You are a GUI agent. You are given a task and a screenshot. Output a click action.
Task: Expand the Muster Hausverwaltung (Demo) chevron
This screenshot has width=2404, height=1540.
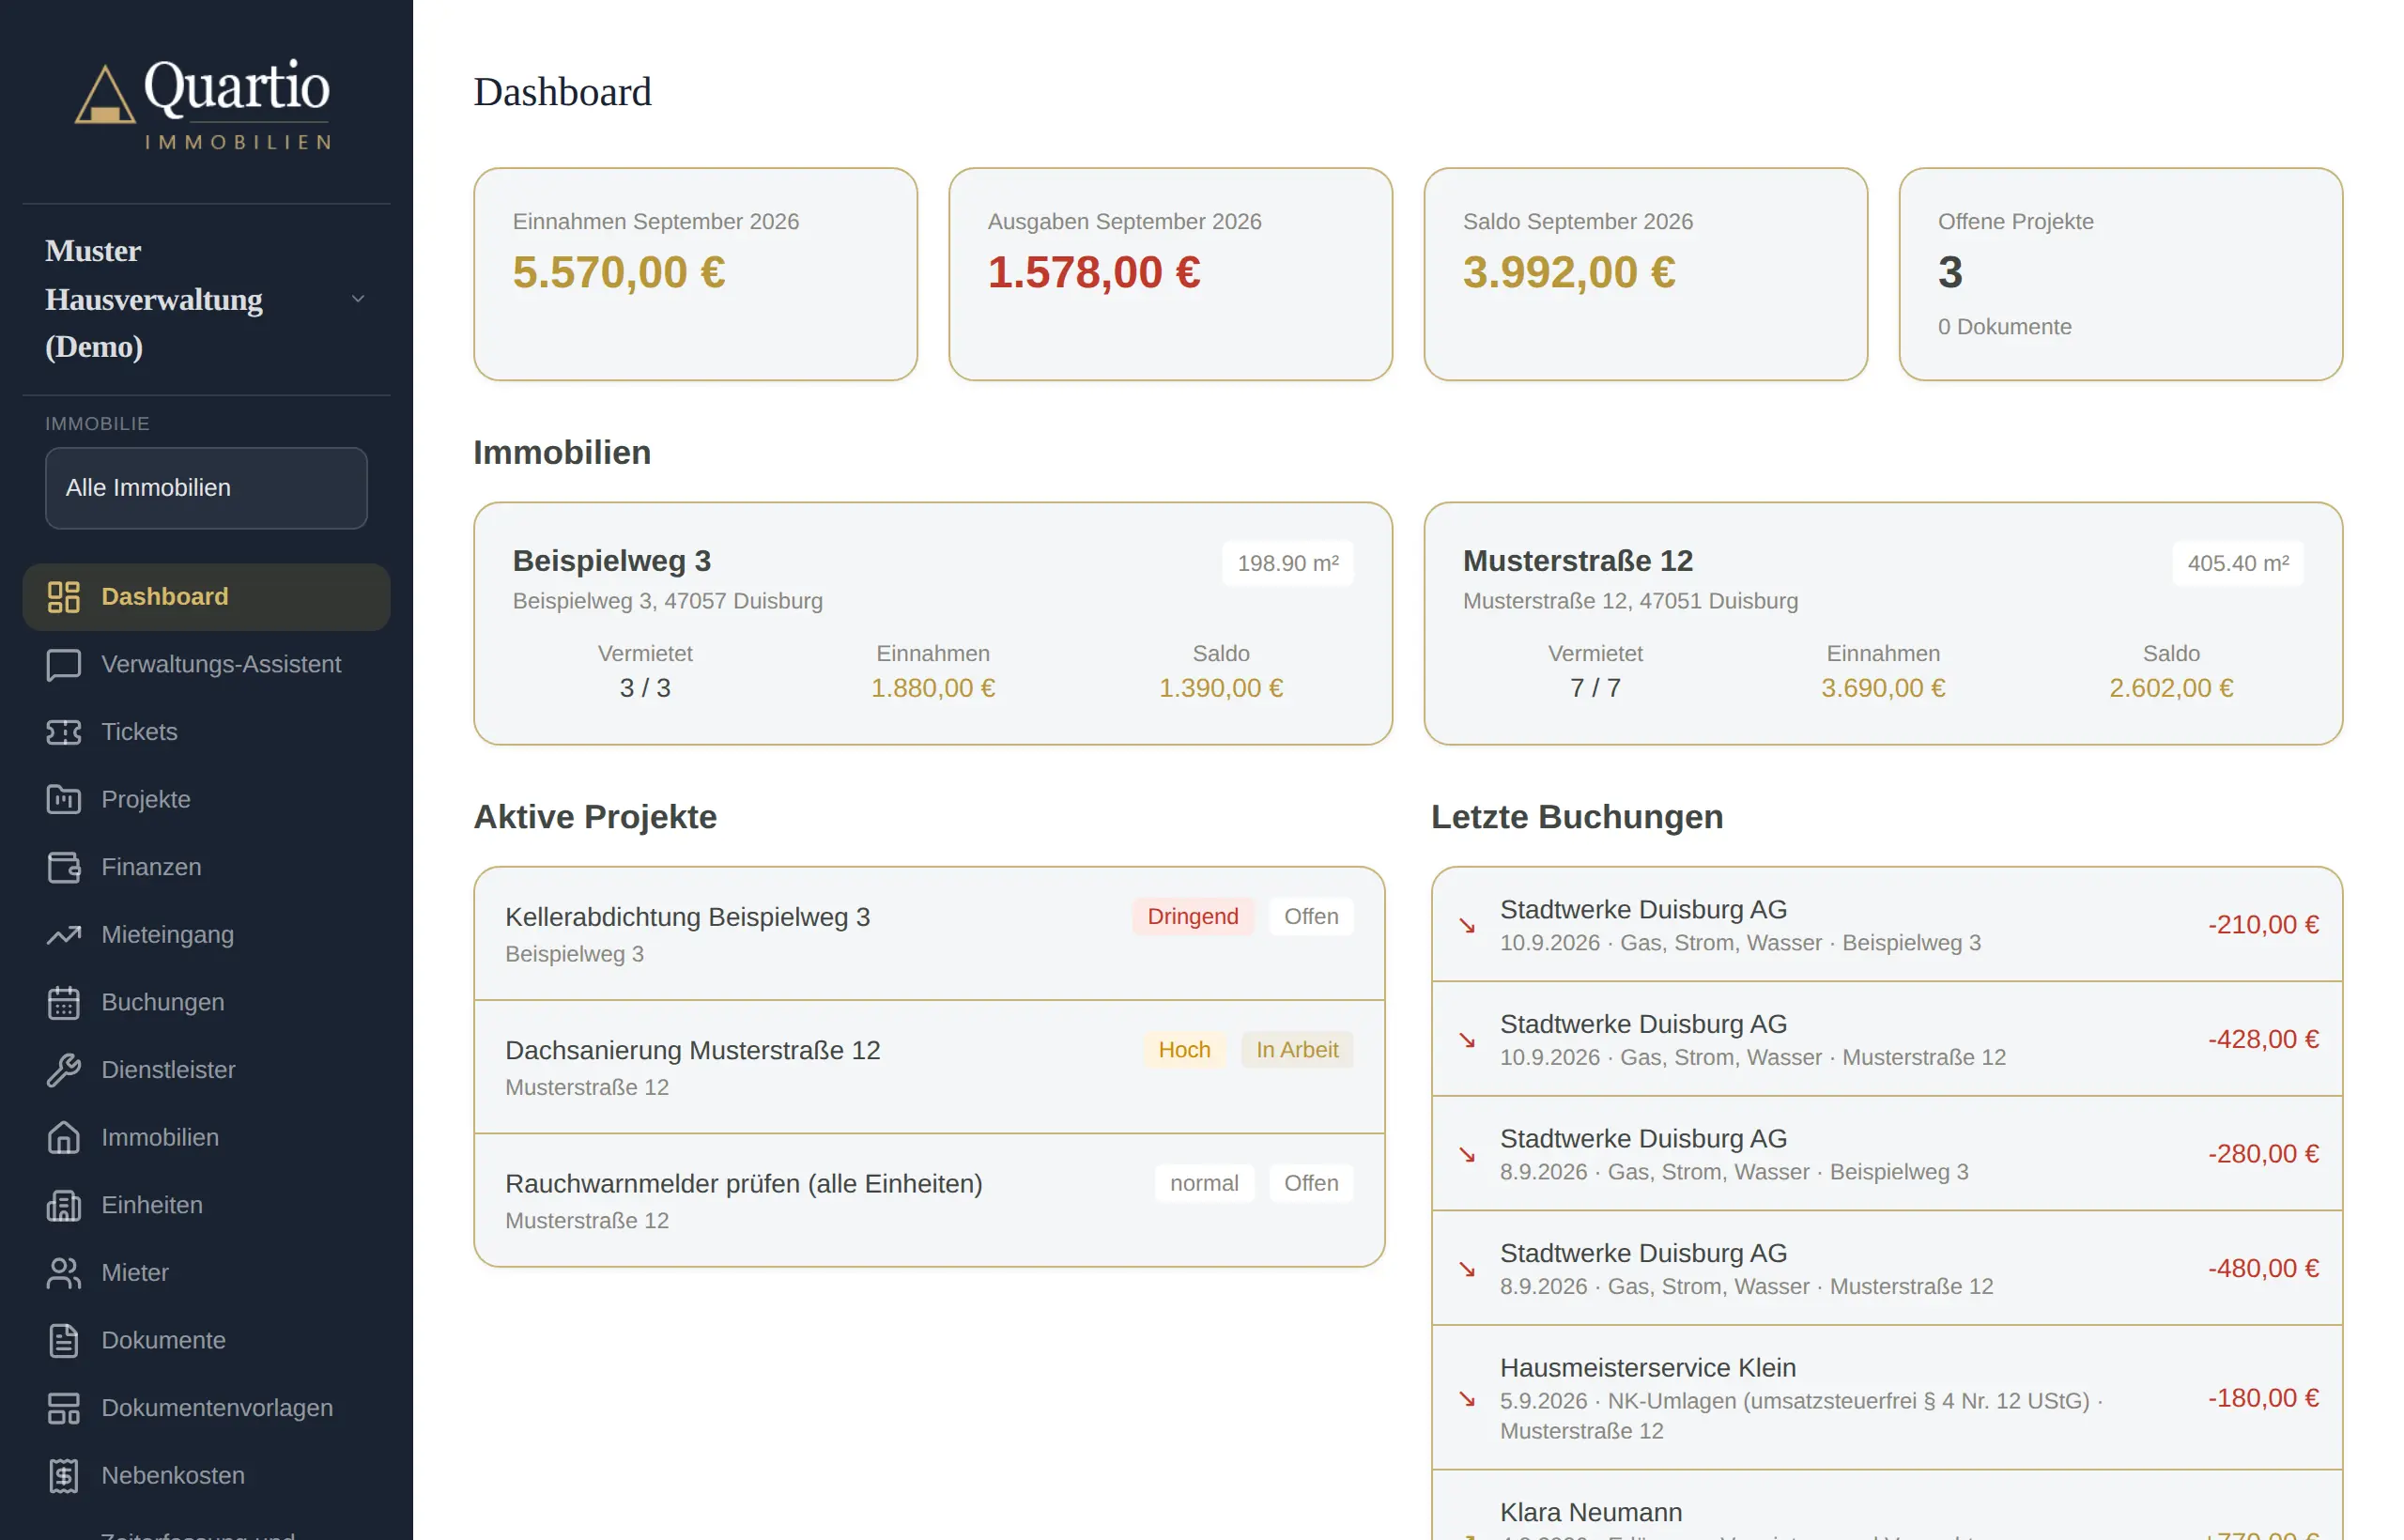point(358,299)
